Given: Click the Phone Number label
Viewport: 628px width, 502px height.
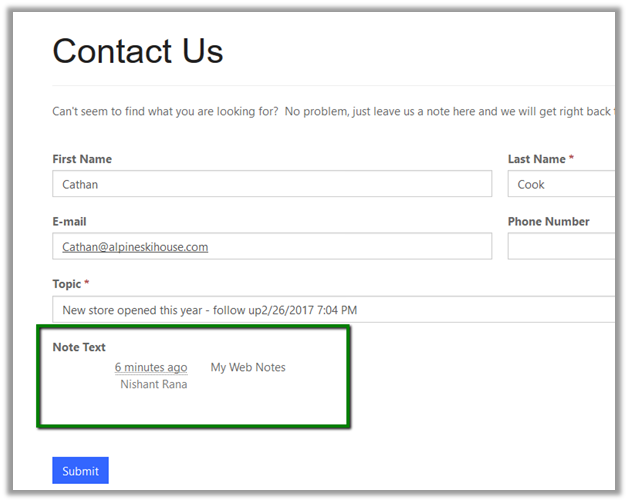Looking at the screenshot, I should pos(548,221).
